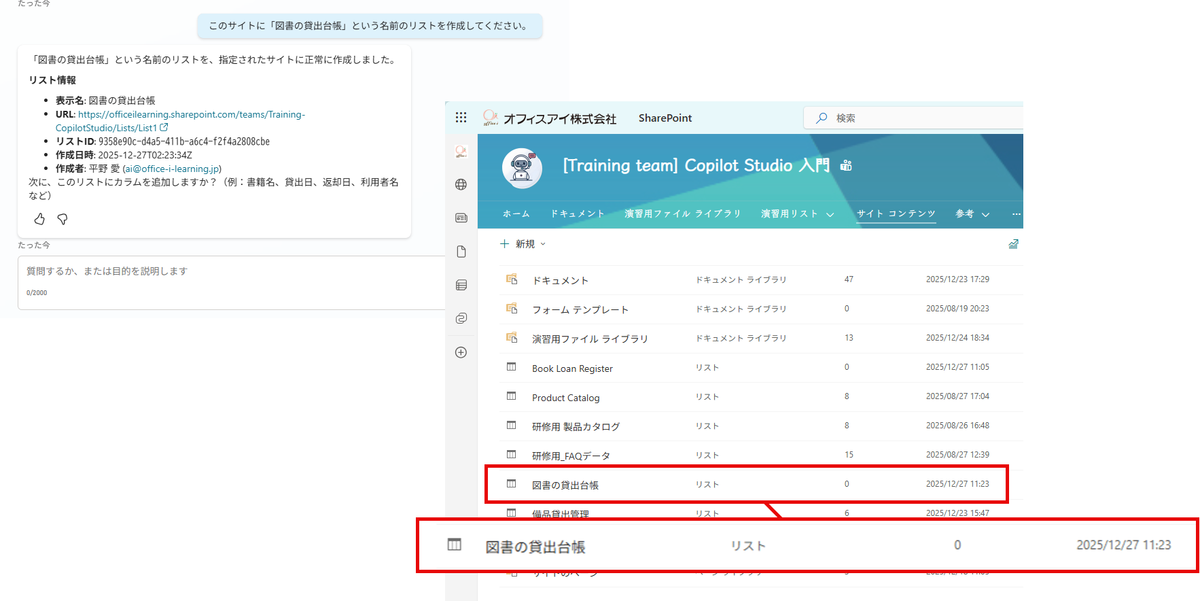
Task: Click the thumbs down feedback icon
Action: (62, 219)
